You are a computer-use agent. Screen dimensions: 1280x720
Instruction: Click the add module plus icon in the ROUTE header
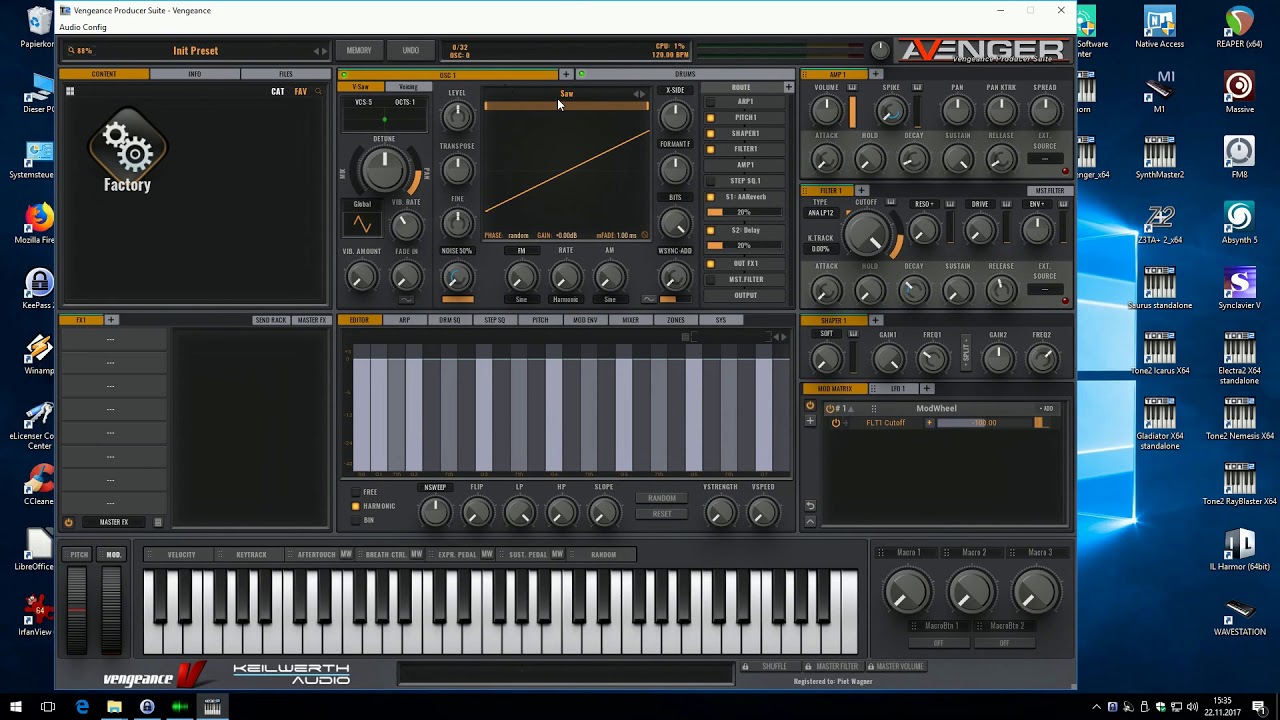(788, 87)
